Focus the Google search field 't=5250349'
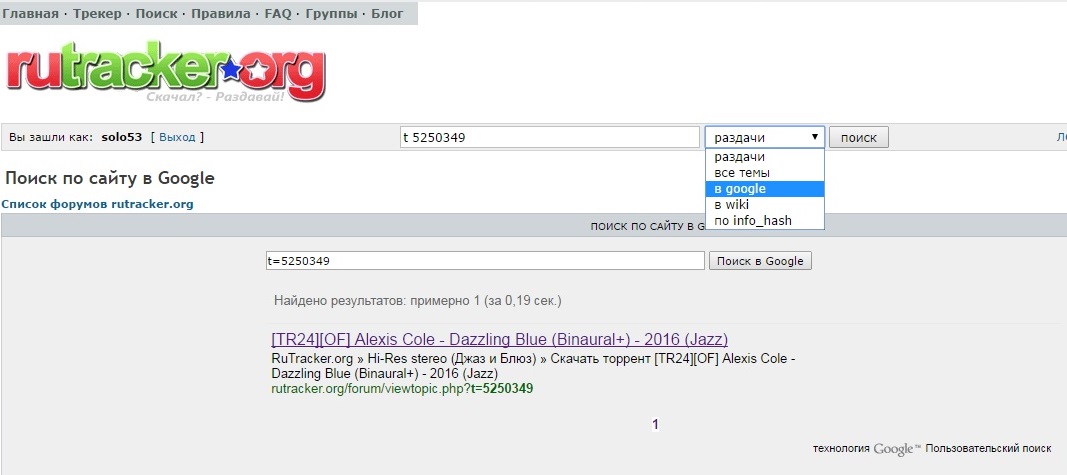Screen dimensions: 1067x475 (485, 261)
